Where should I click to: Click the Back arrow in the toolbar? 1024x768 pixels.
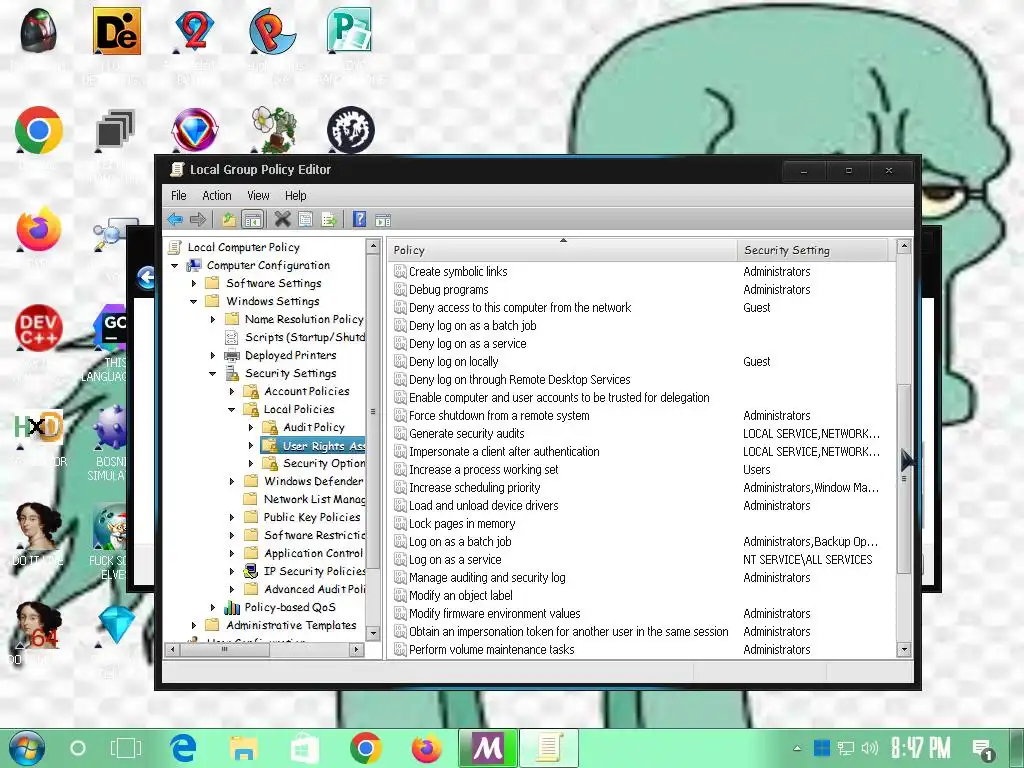[175, 219]
